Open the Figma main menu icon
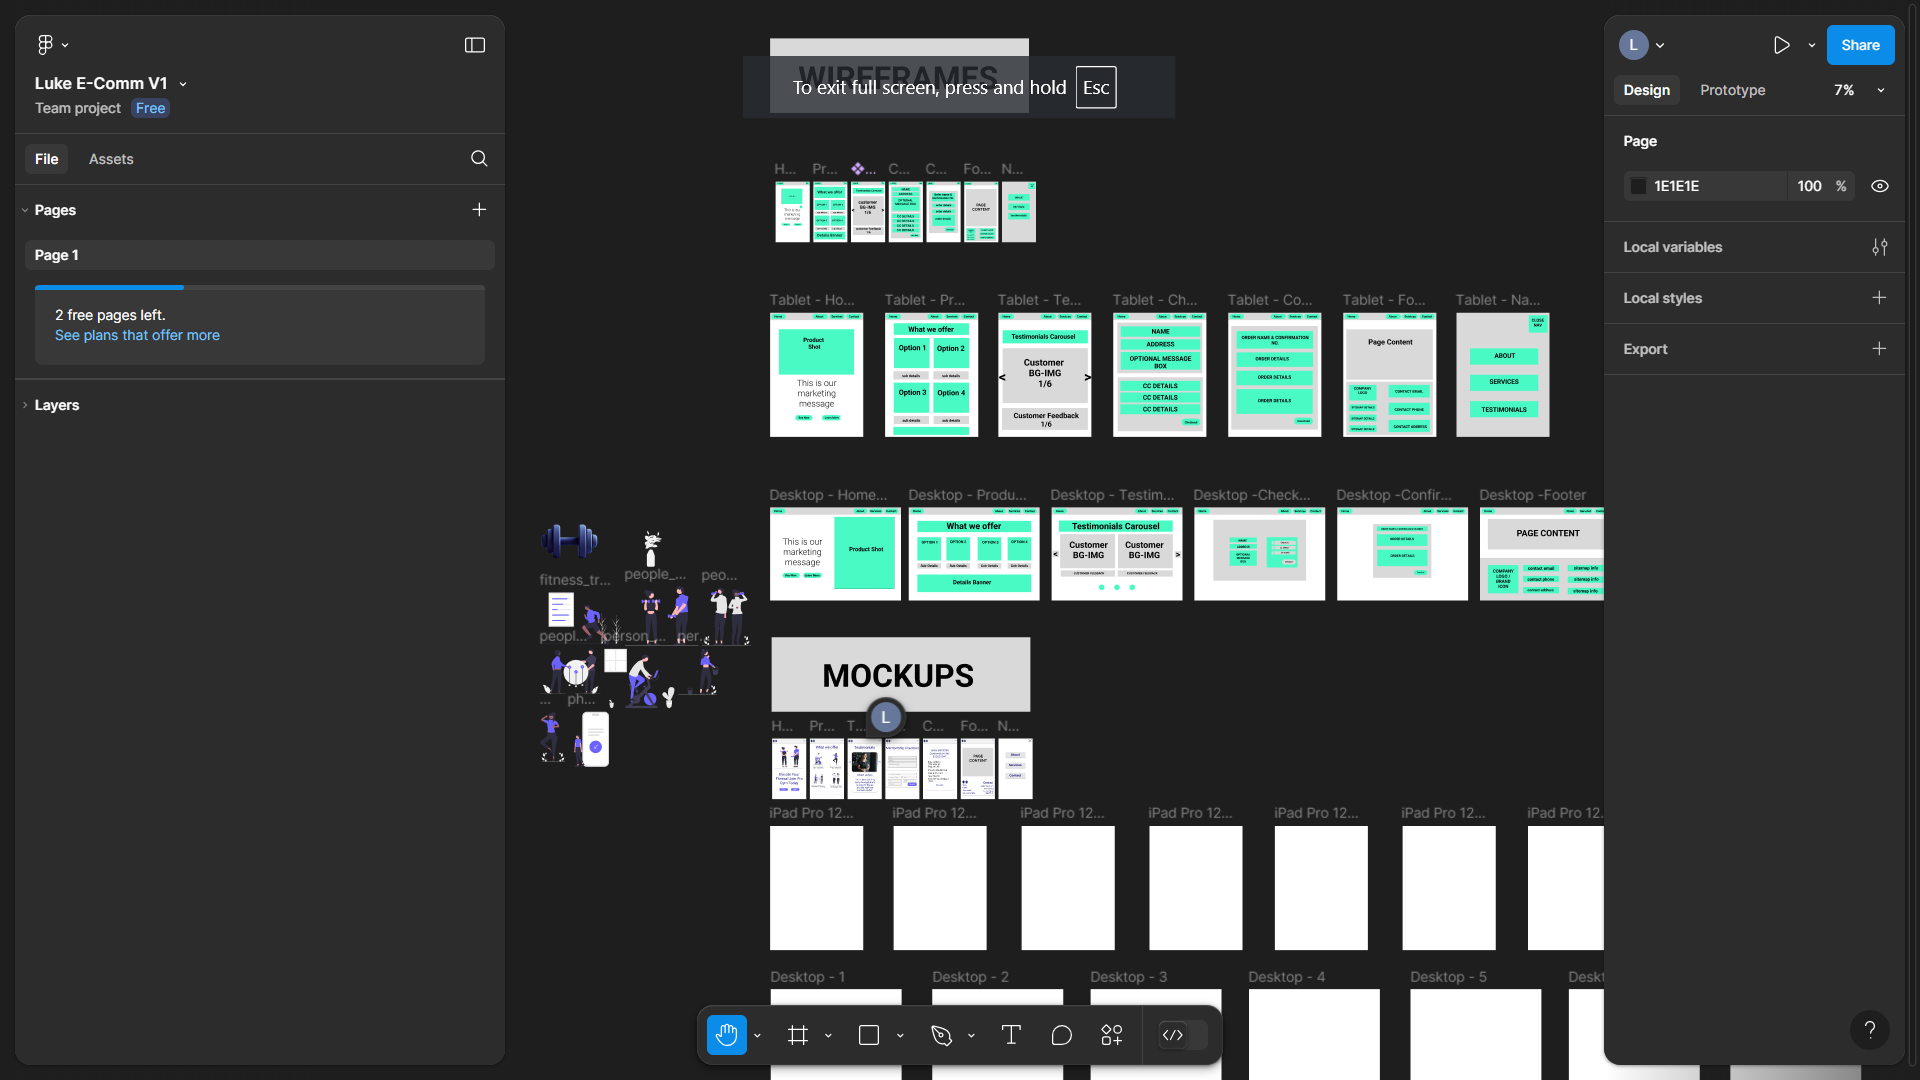 tap(46, 45)
